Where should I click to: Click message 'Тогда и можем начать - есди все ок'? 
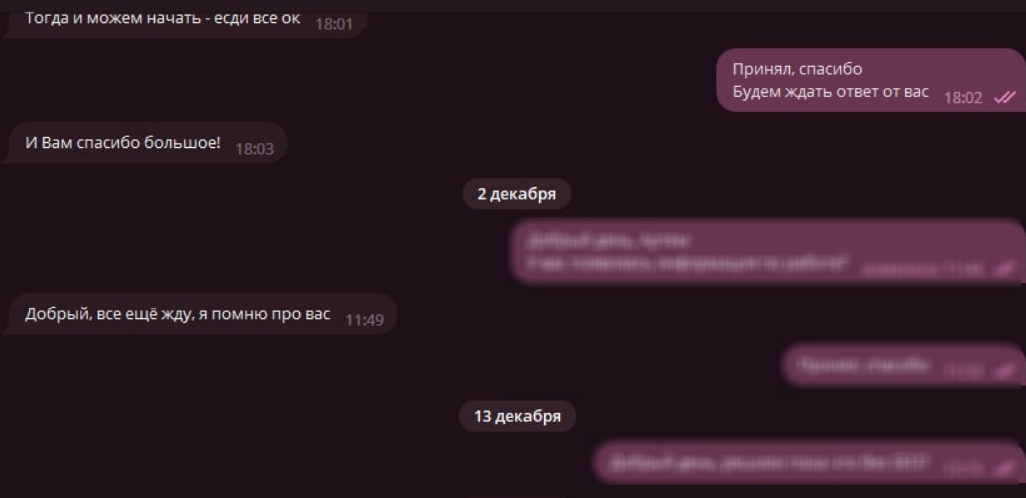coord(185,20)
